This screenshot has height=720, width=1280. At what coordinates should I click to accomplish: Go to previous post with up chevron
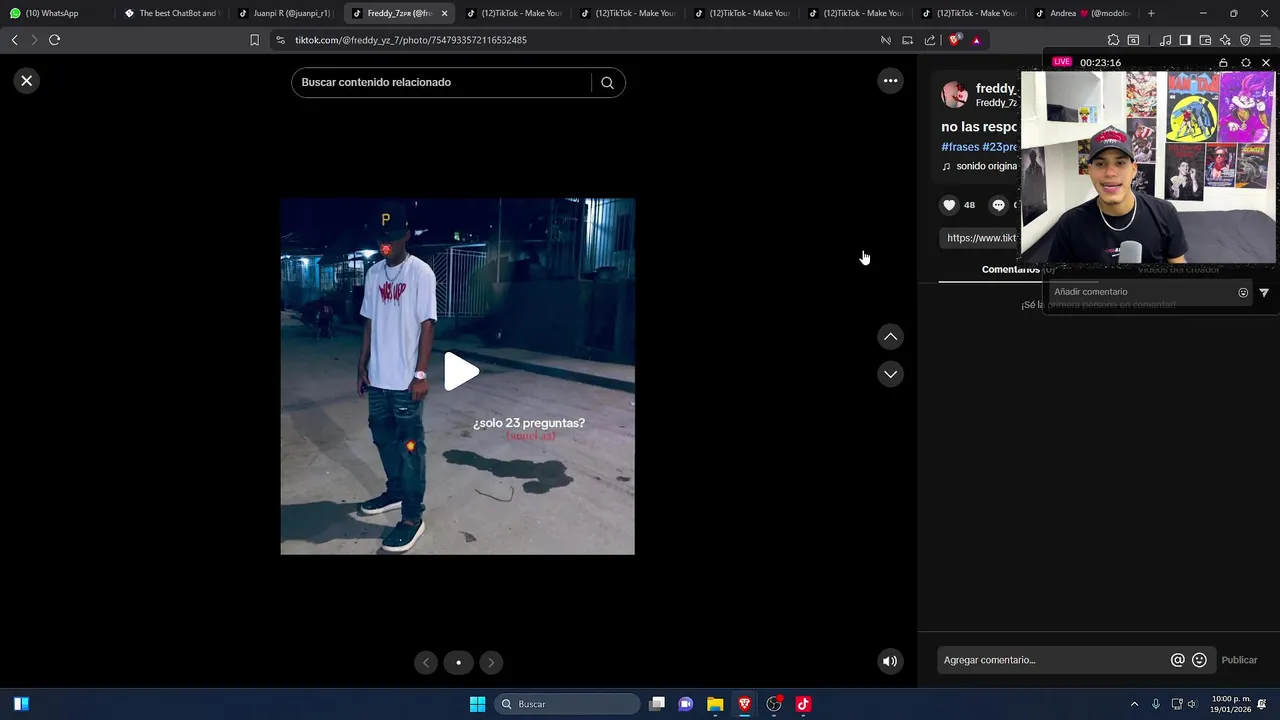pos(890,337)
